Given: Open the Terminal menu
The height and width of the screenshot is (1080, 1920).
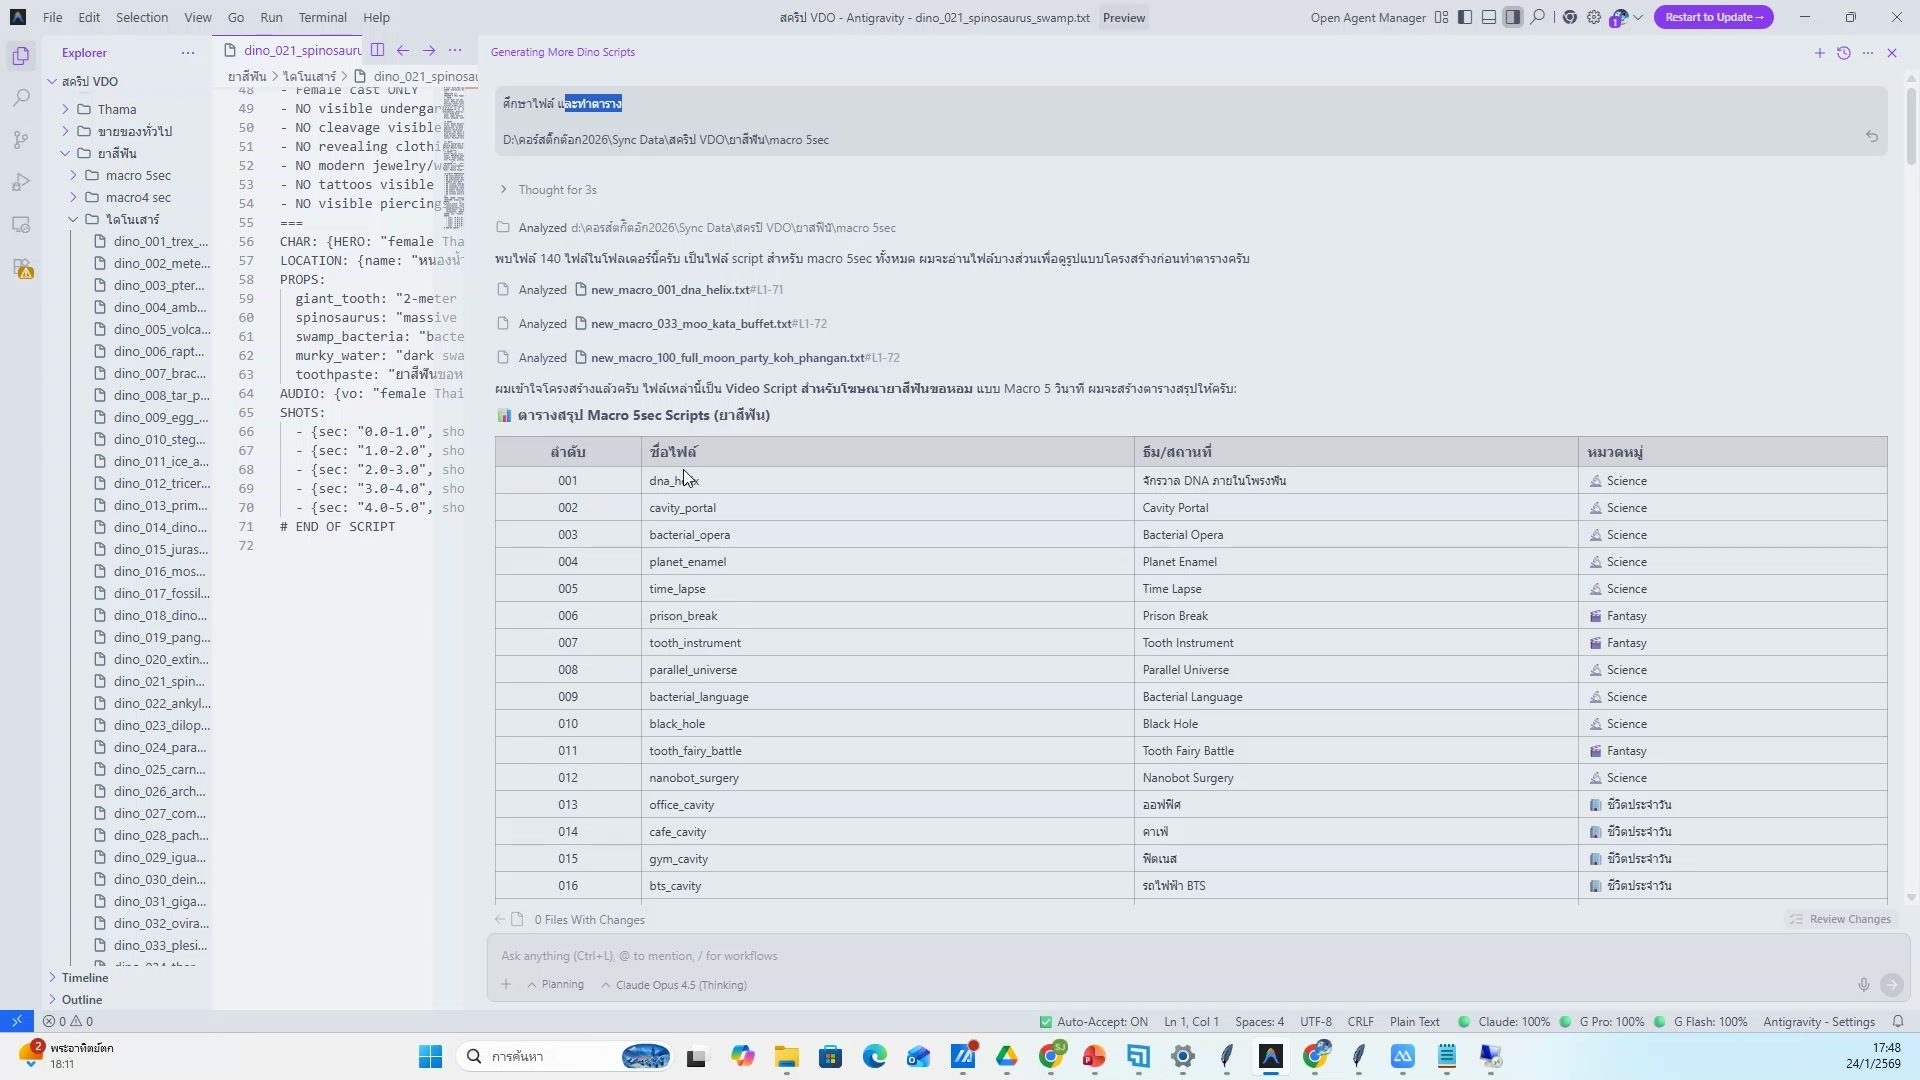Looking at the screenshot, I should (322, 17).
